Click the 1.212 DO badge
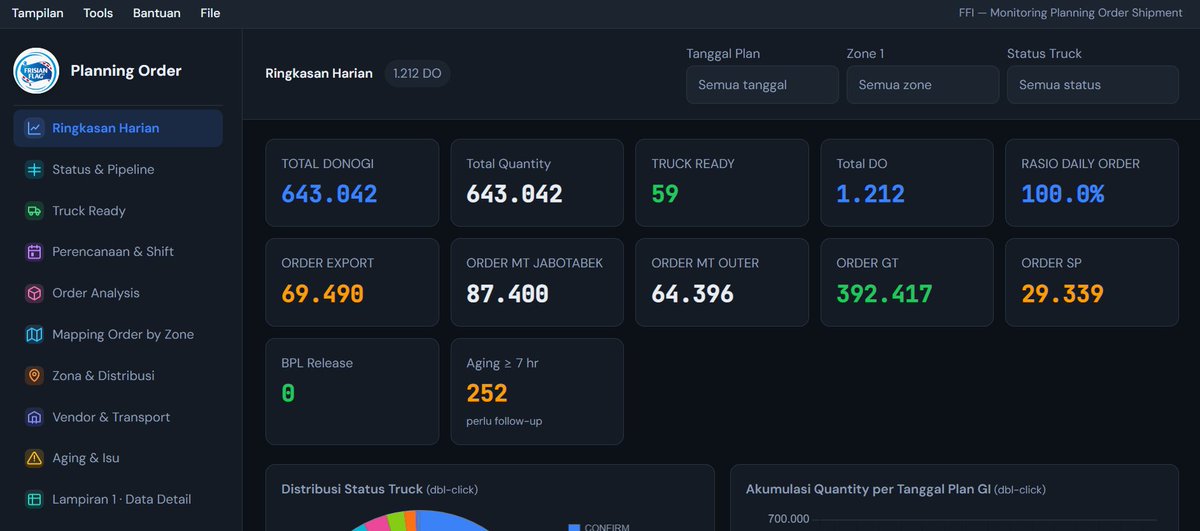Viewport: 1200px width, 531px height. [x=417, y=73]
